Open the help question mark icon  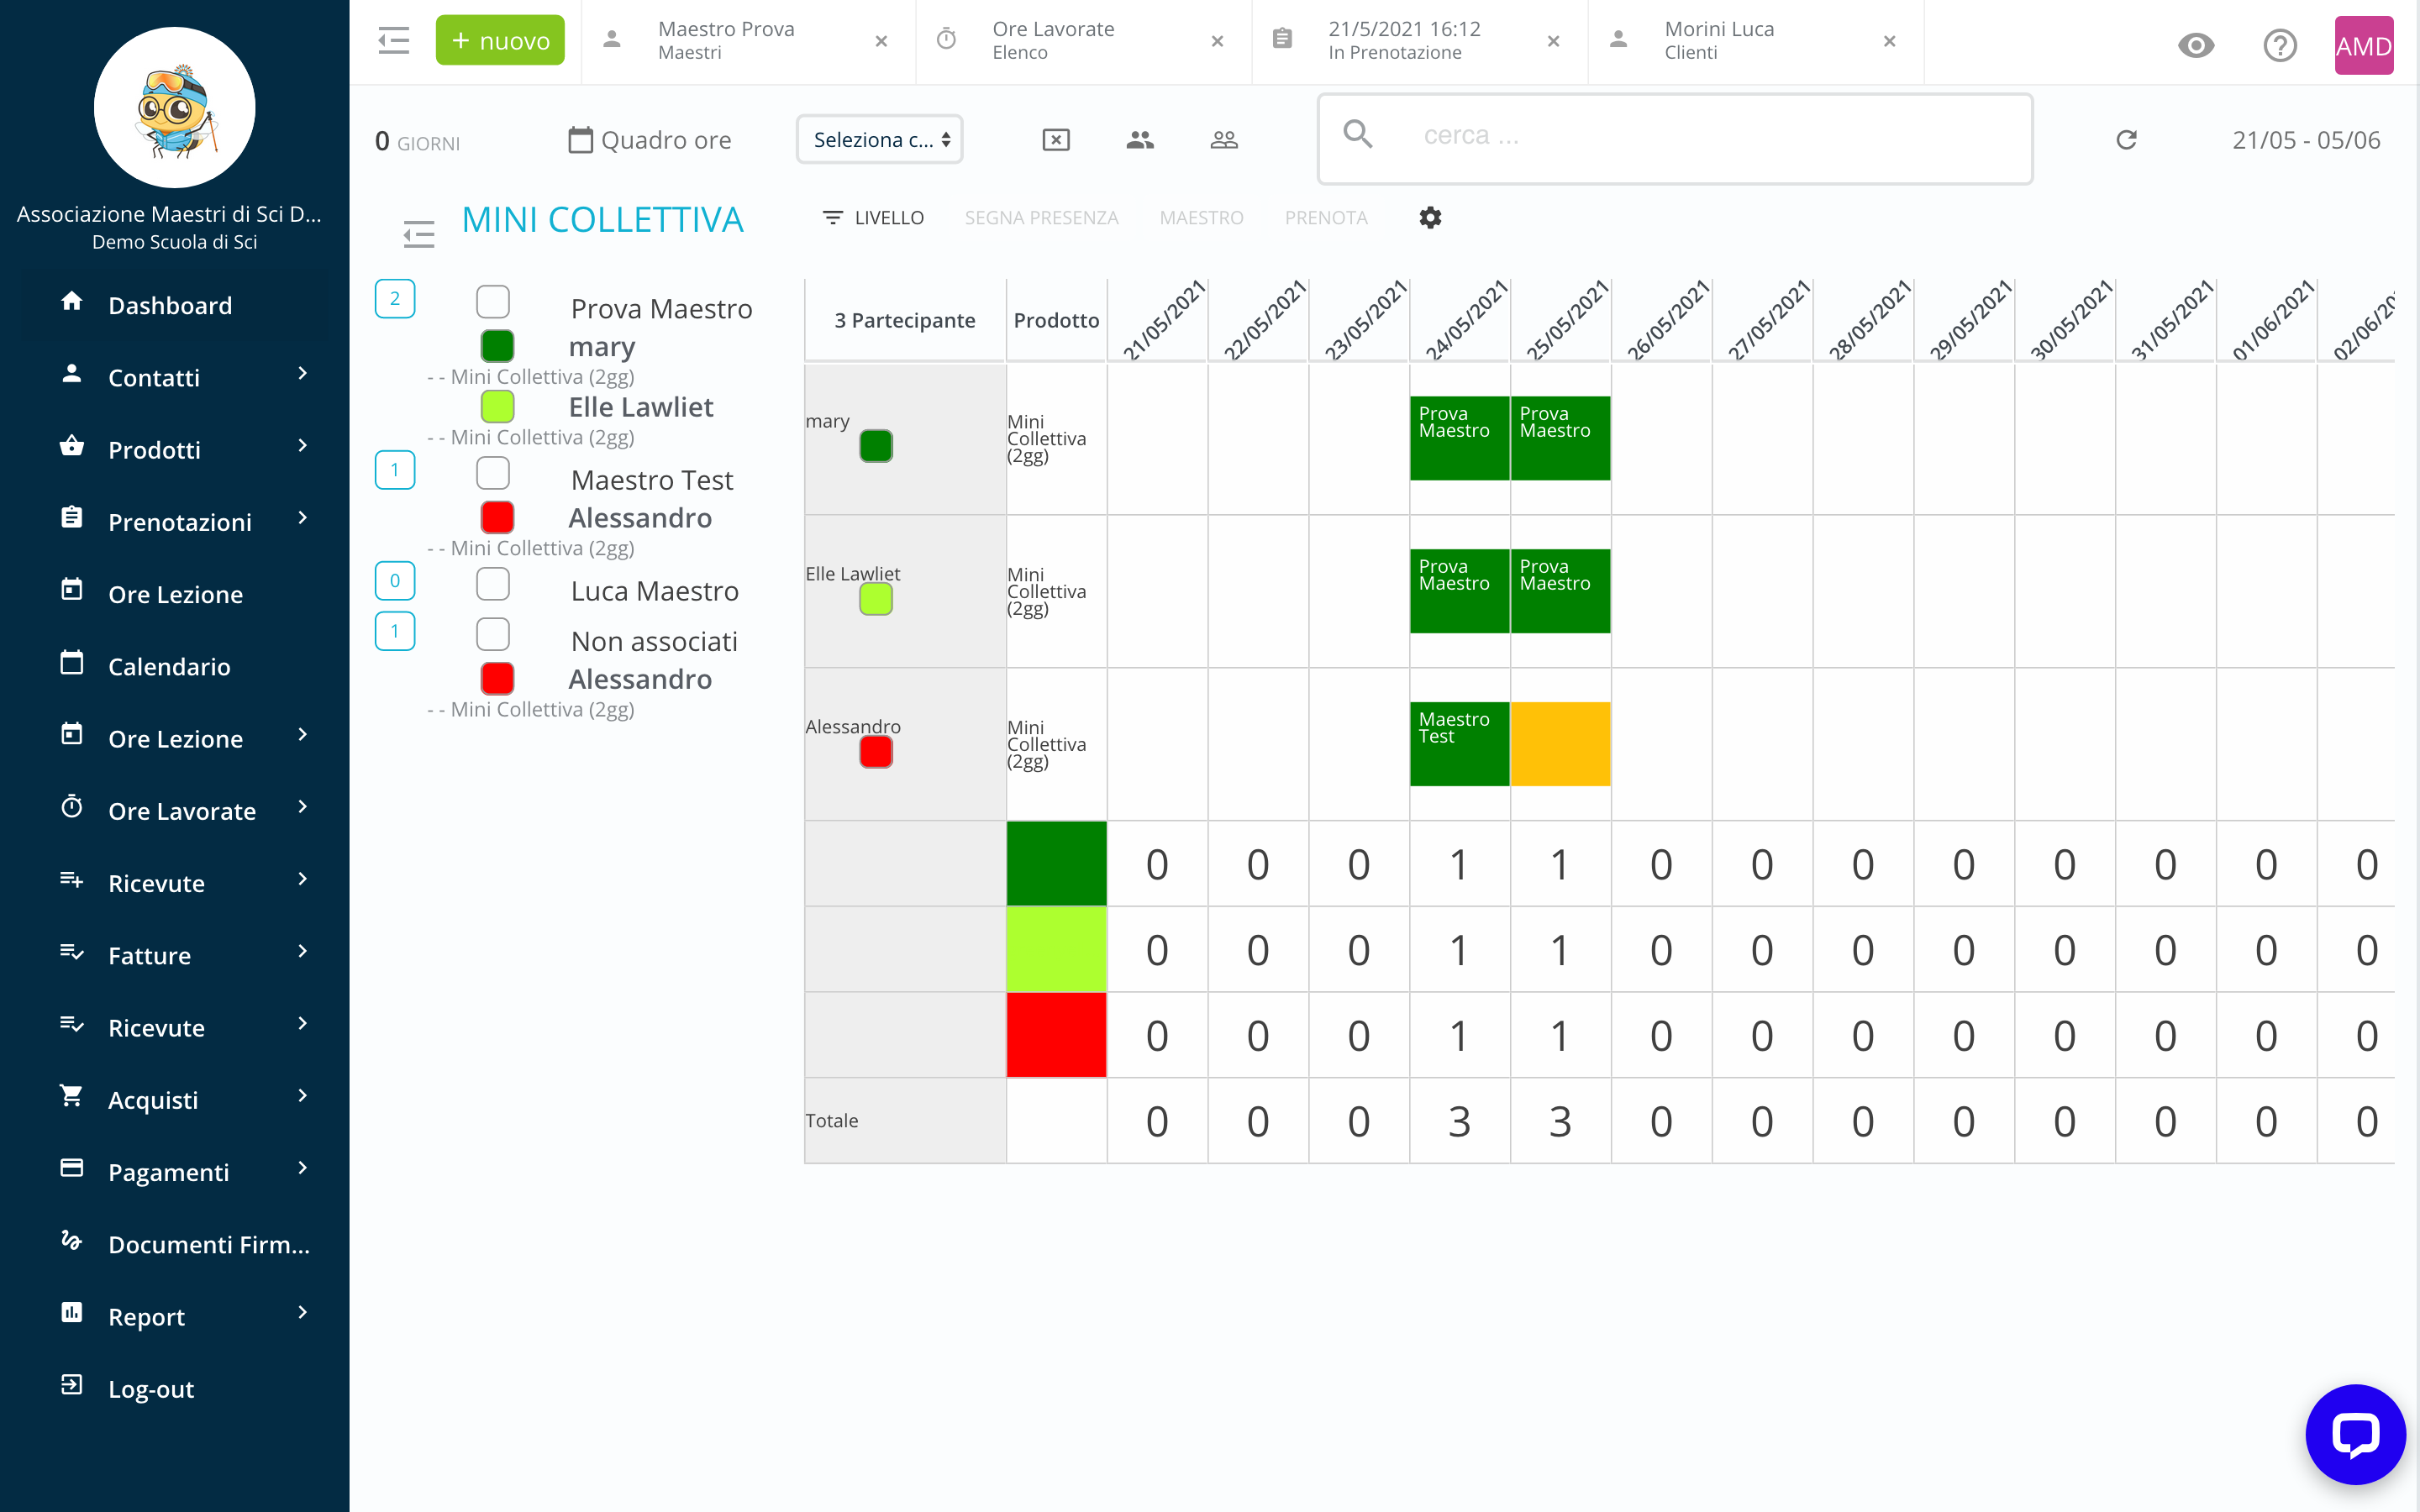click(x=2280, y=45)
